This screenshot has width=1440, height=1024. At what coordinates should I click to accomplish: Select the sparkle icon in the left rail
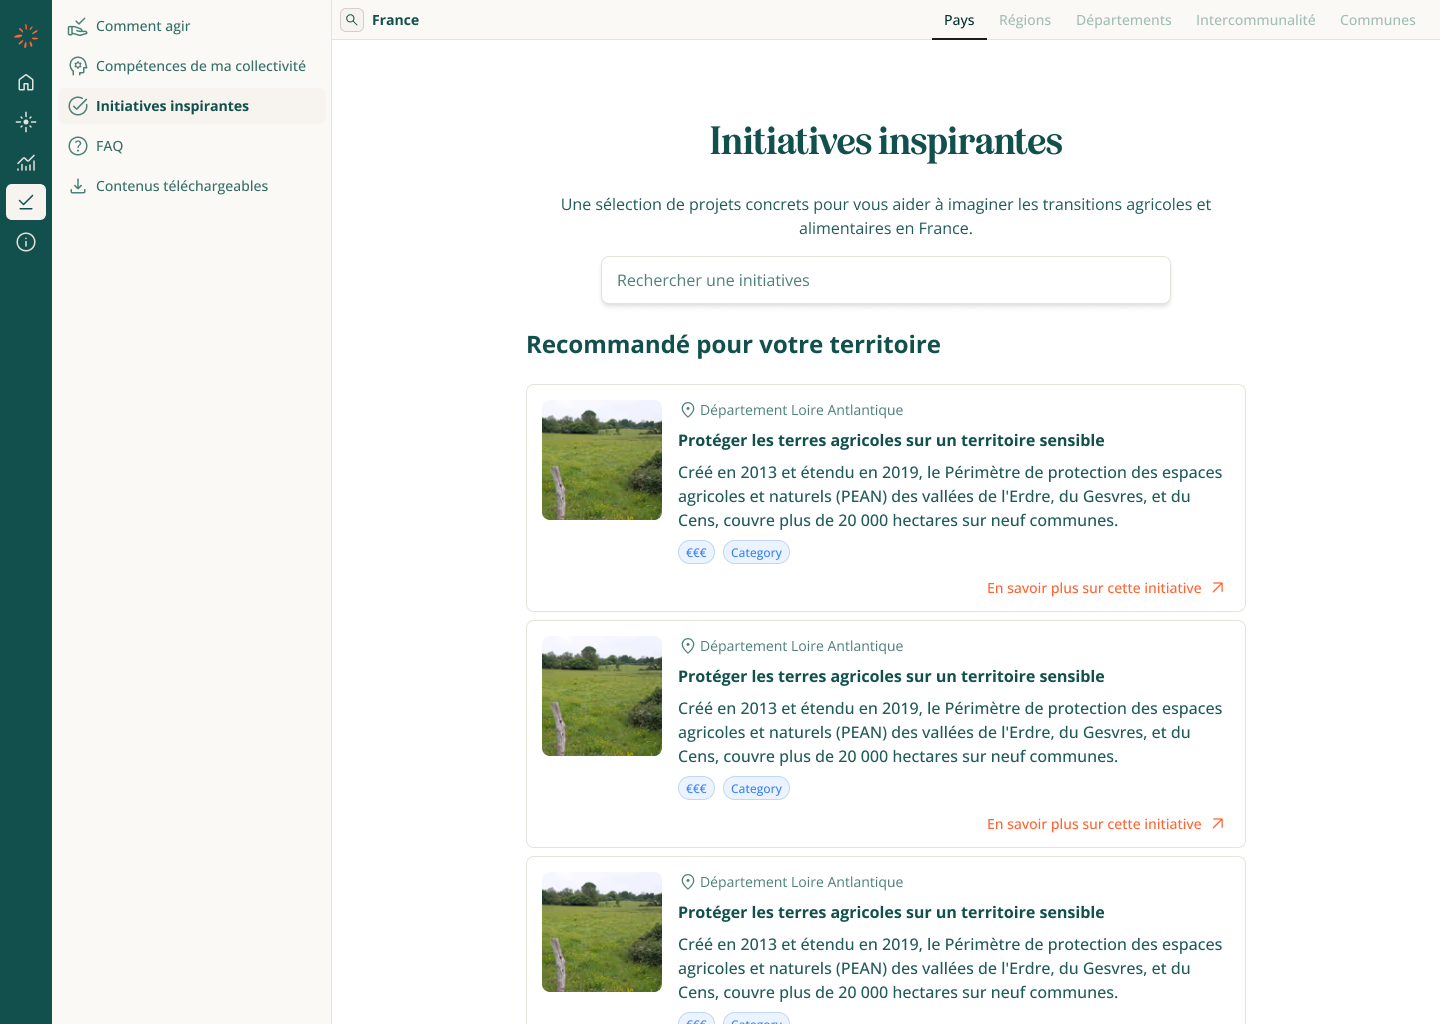tap(26, 122)
